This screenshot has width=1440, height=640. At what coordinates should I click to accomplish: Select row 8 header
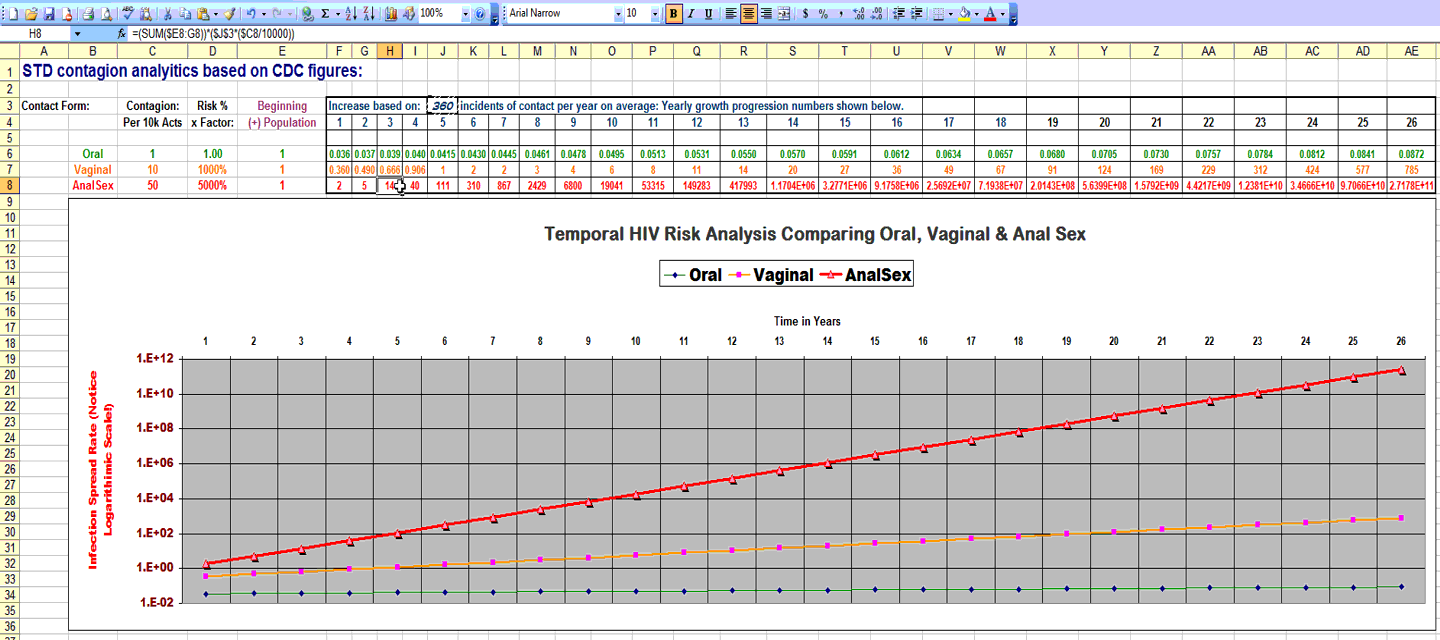9,185
